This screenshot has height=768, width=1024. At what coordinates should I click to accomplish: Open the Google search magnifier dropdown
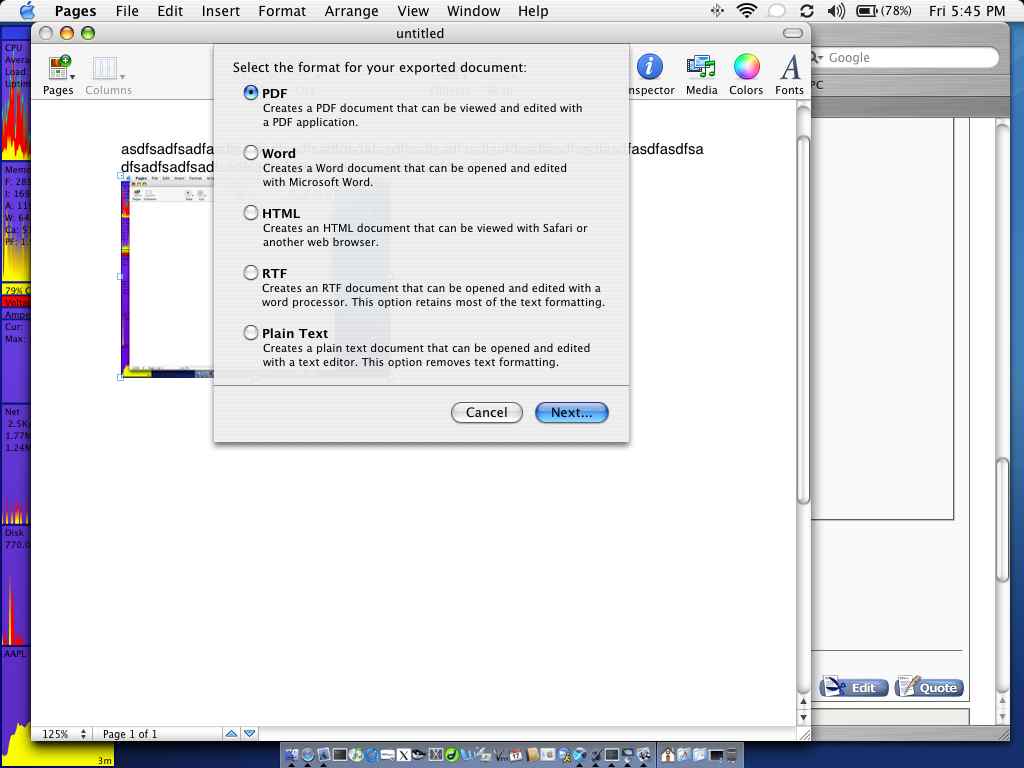(x=817, y=58)
